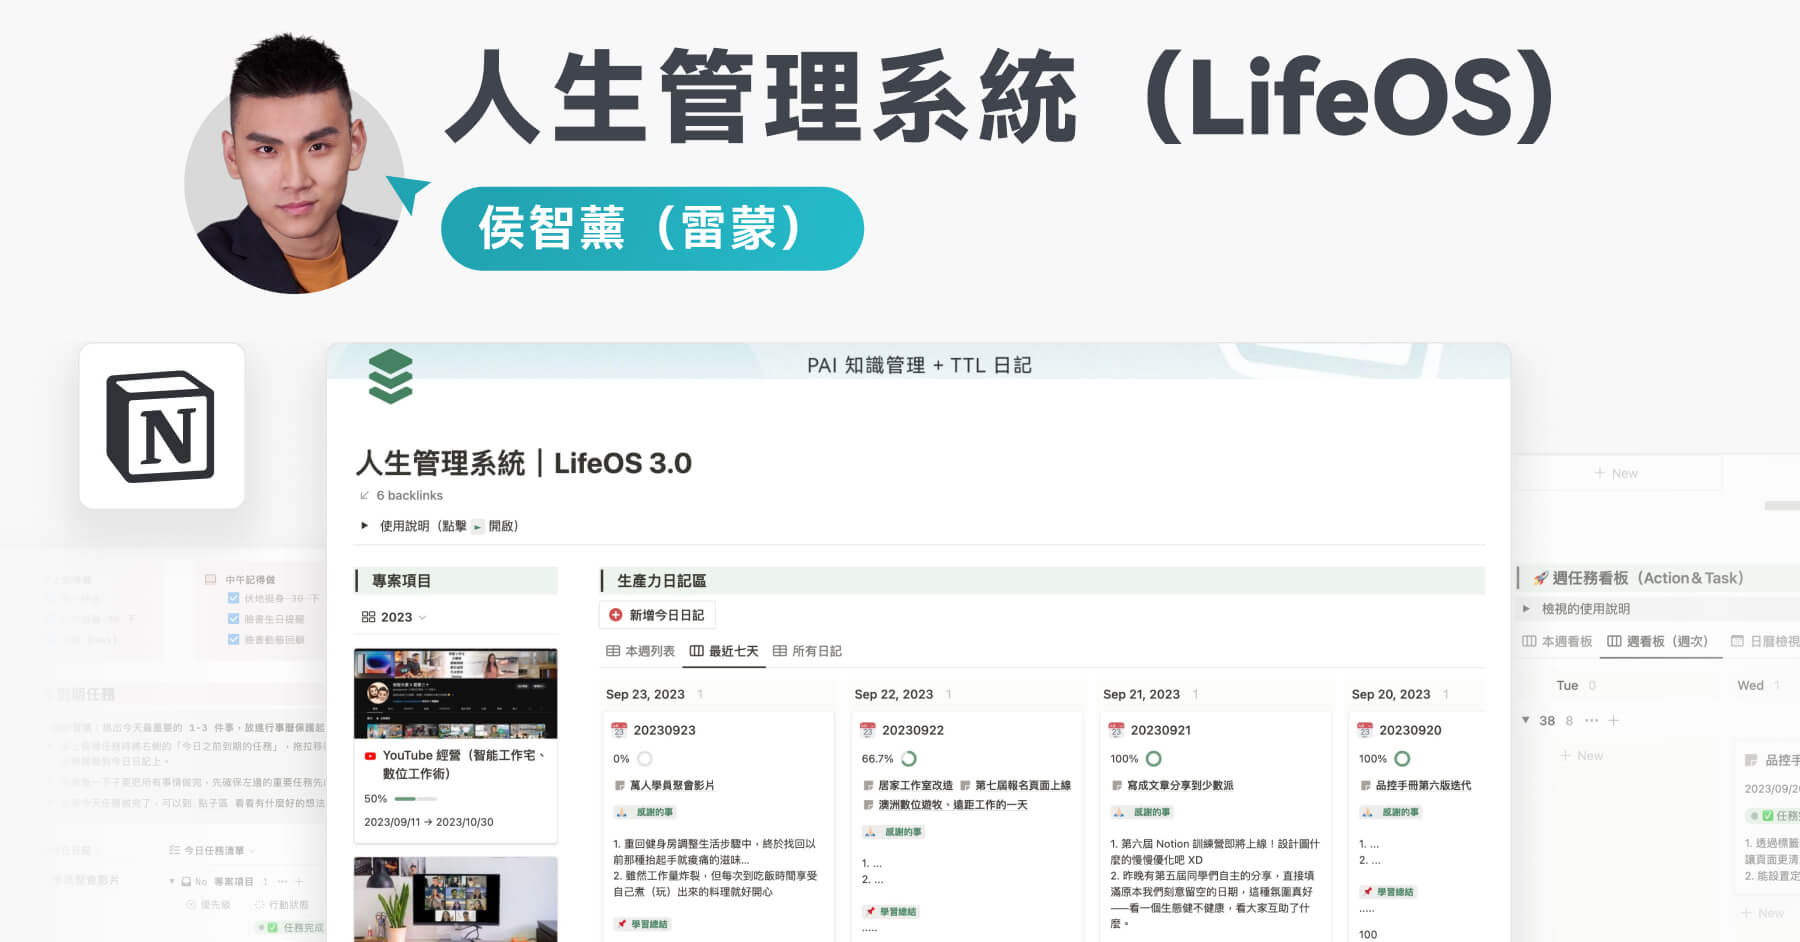The height and width of the screenshot is (942, 1800).
Task: Click the page icon next to 居家工作室改造
Action: [x=868, y=786]
